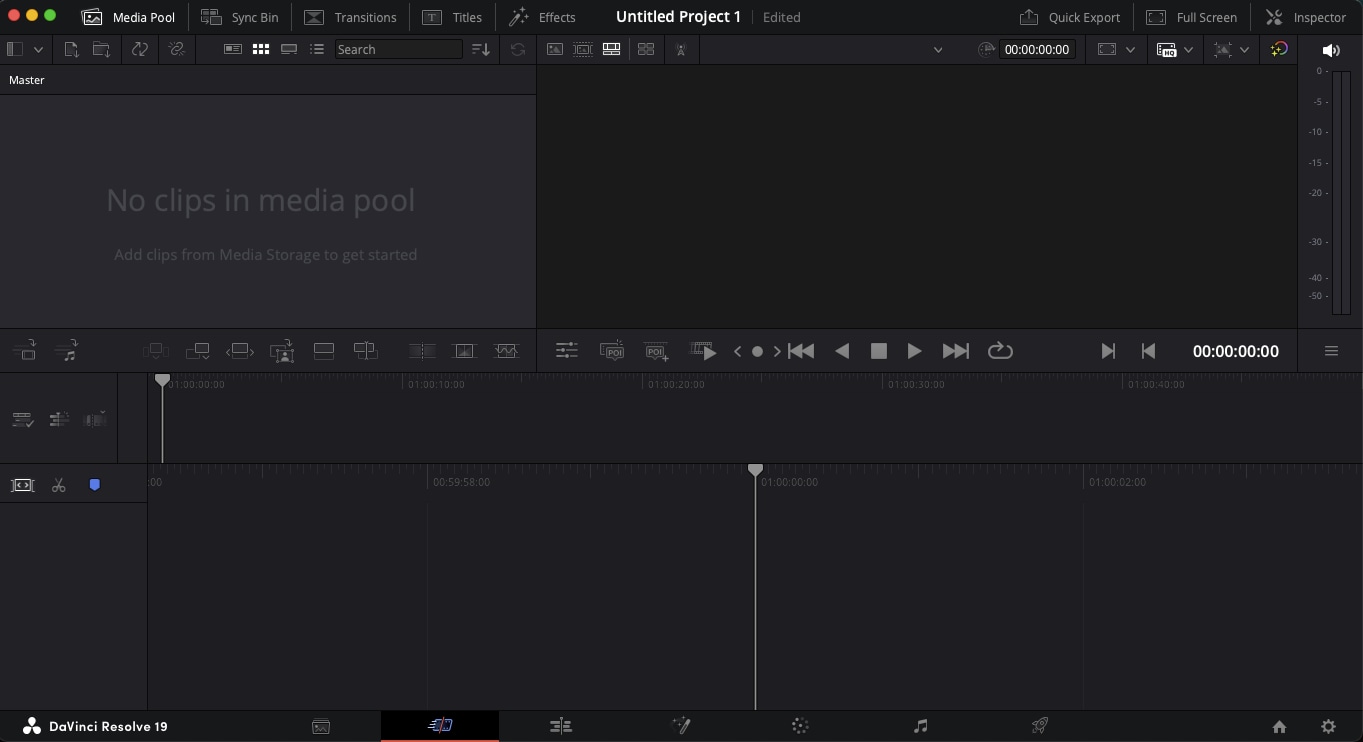Open the Media Pool panel
The height and width of the screenshot is (742, 1363).
click(x=128, y=17)
